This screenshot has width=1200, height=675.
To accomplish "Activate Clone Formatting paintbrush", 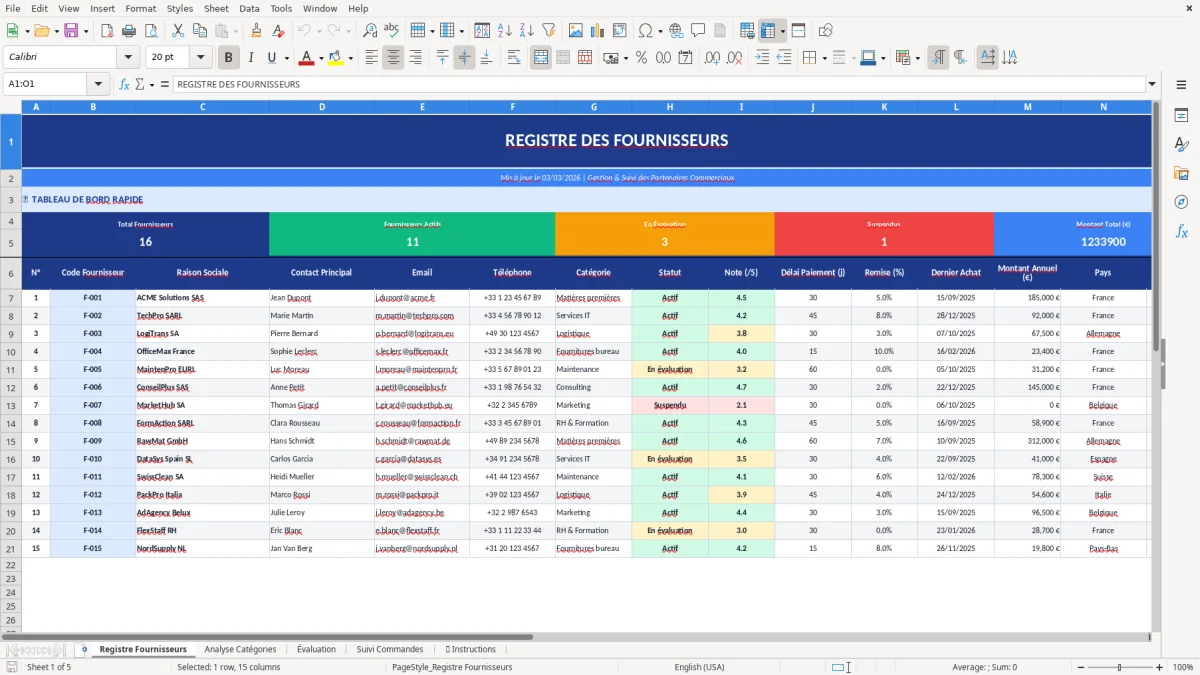I will click(x=256, y=31).
